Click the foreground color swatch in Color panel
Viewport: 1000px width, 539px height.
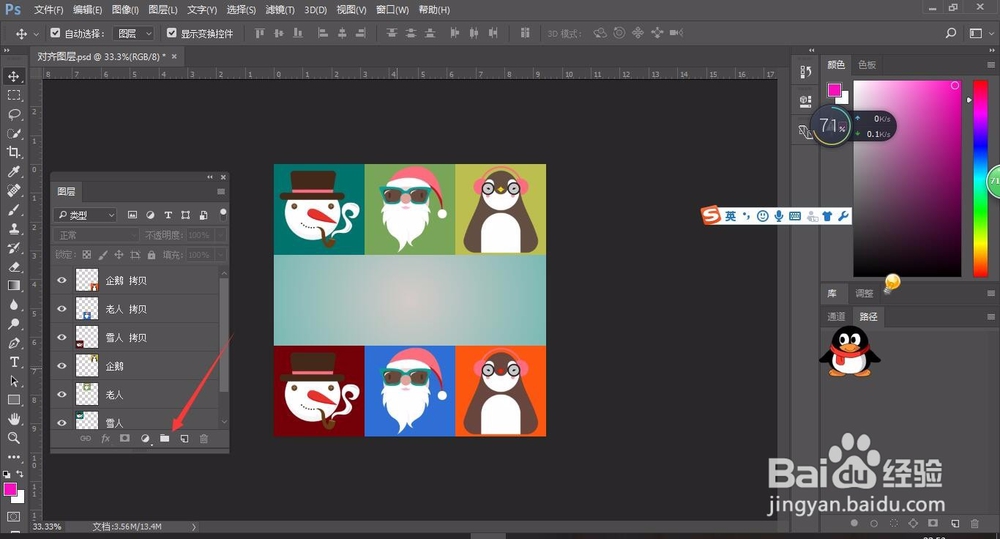[834, 91]
